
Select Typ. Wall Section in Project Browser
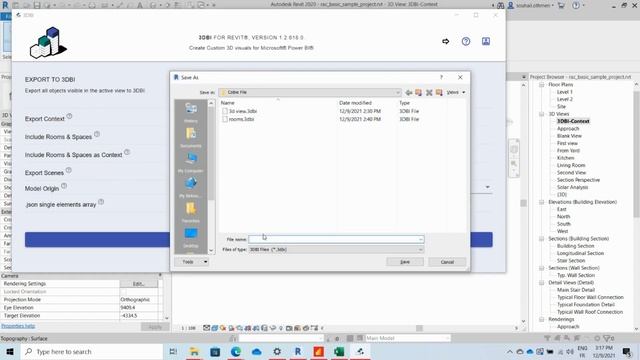pyautogui.click(x=576, y=276)
